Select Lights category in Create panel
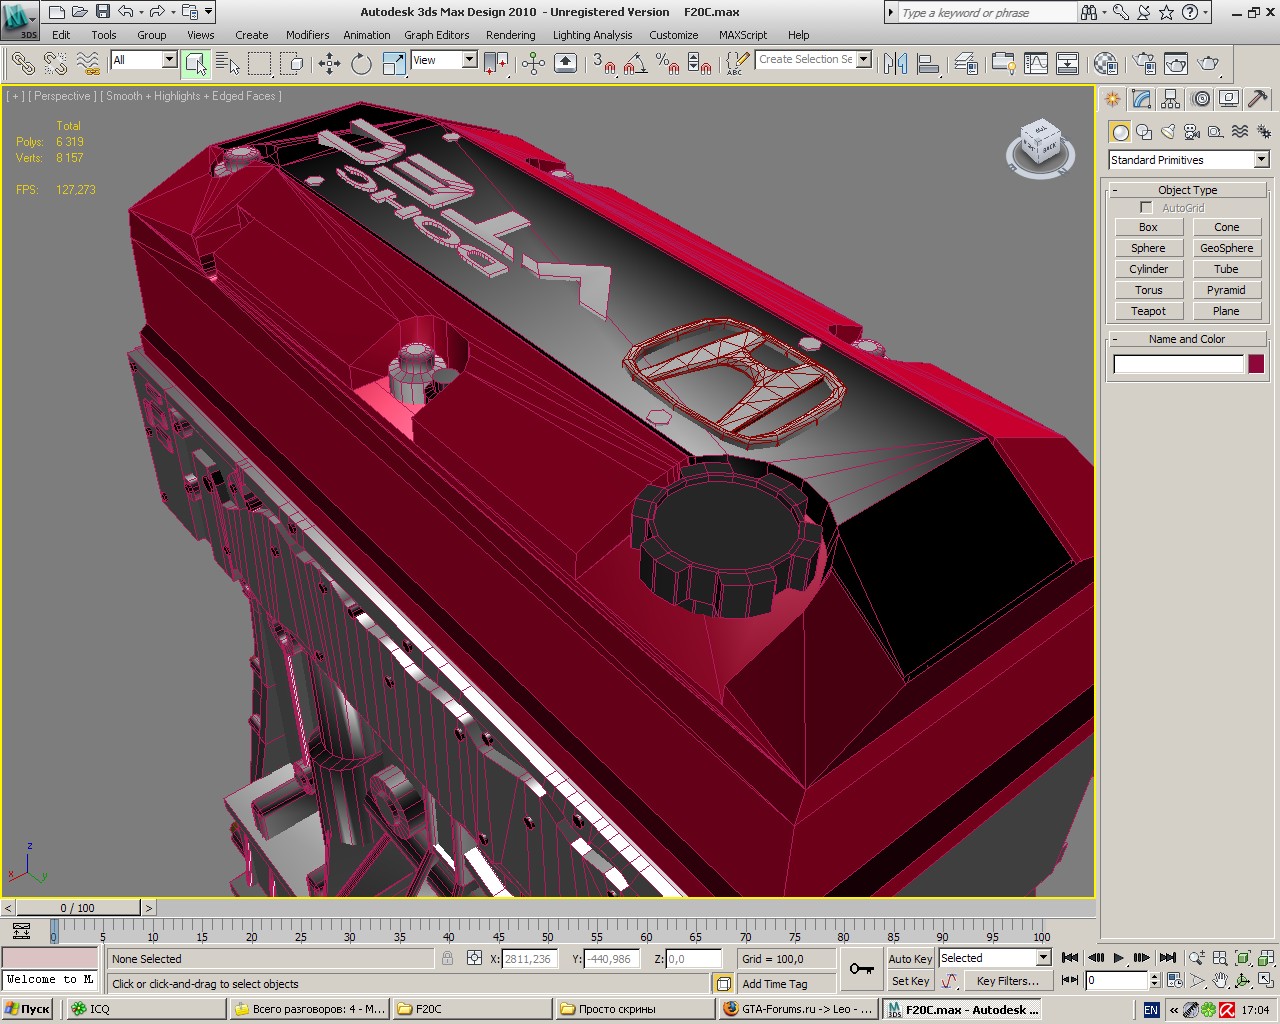 1168,132
